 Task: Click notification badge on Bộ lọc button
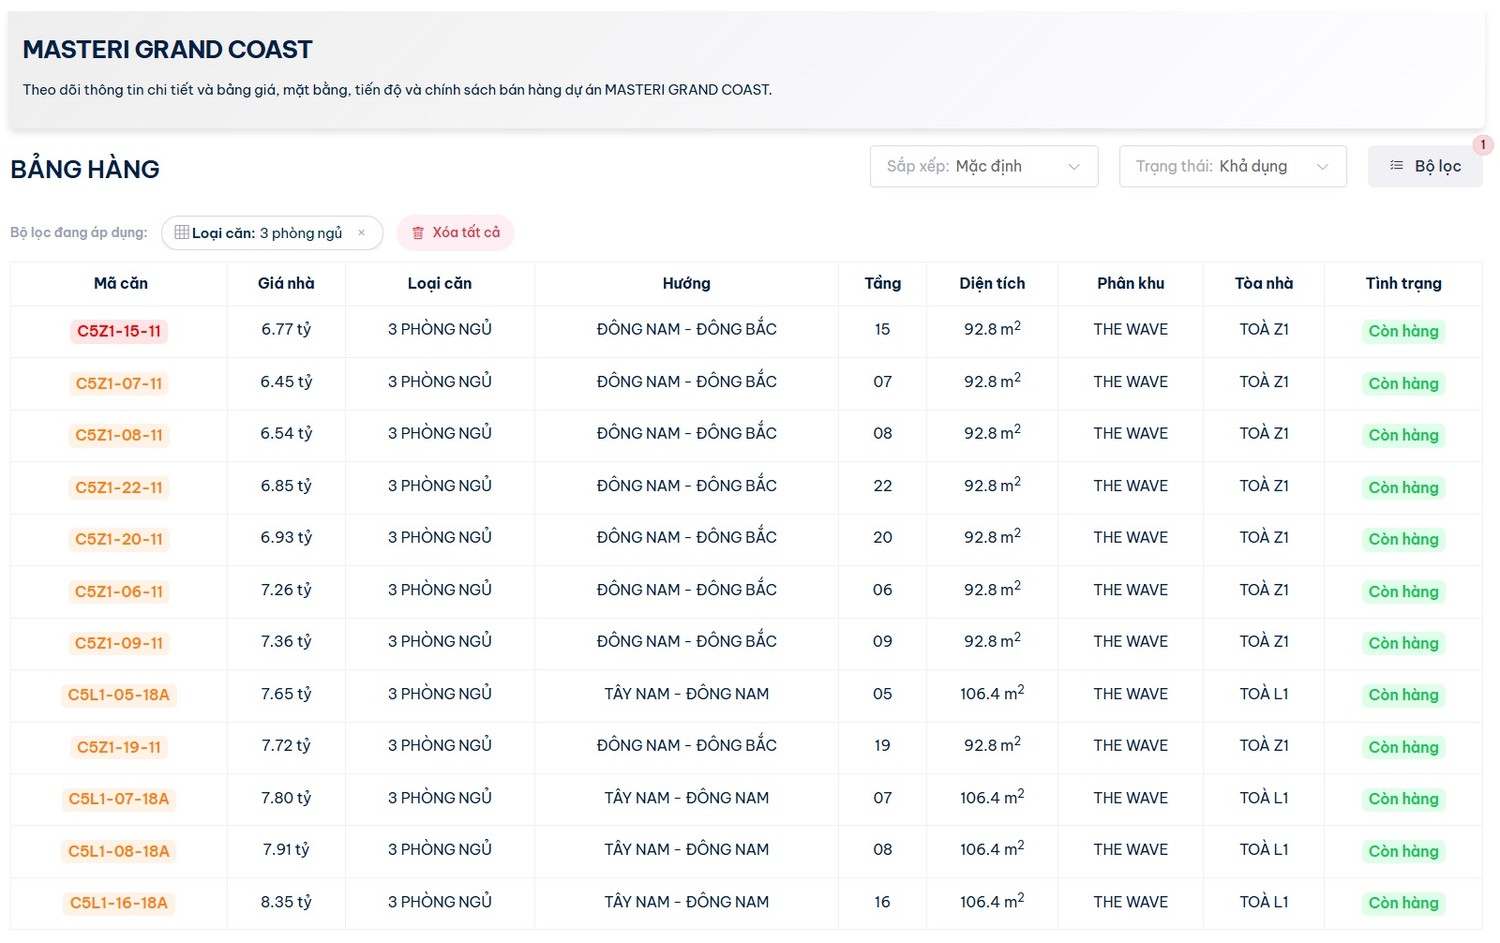[x=1482, y=145]
